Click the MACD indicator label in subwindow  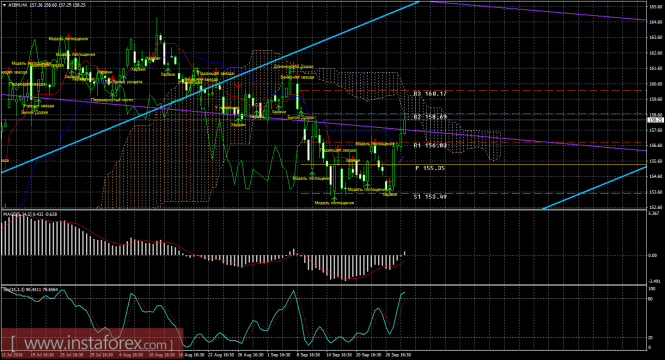pos(30,214)
